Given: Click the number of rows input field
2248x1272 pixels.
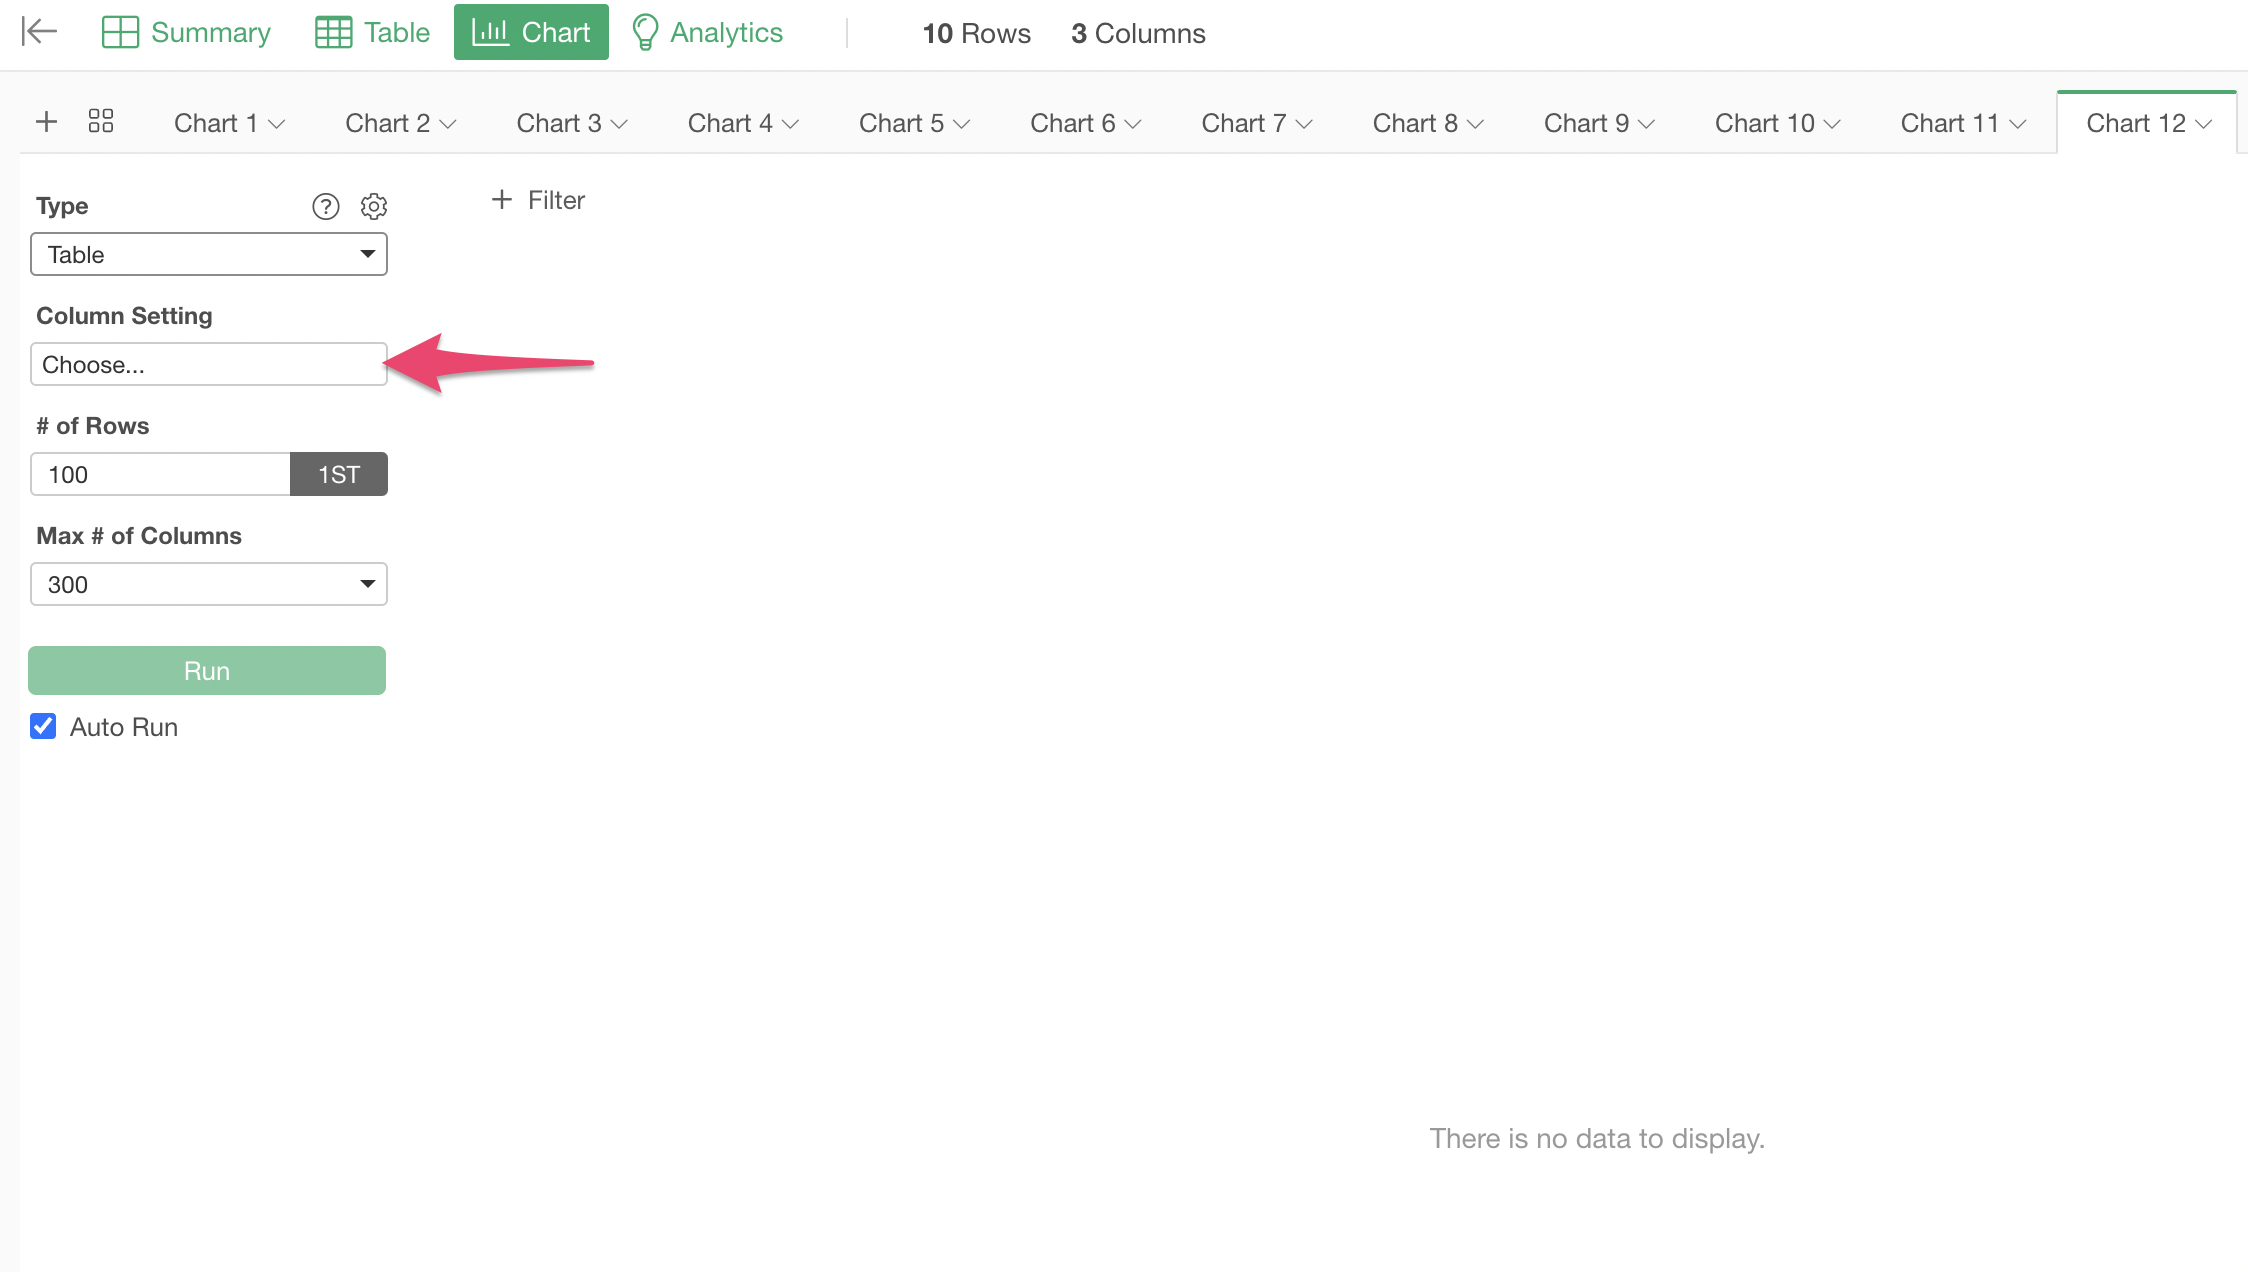Looking at the screenshot, I should click(160, 474).
